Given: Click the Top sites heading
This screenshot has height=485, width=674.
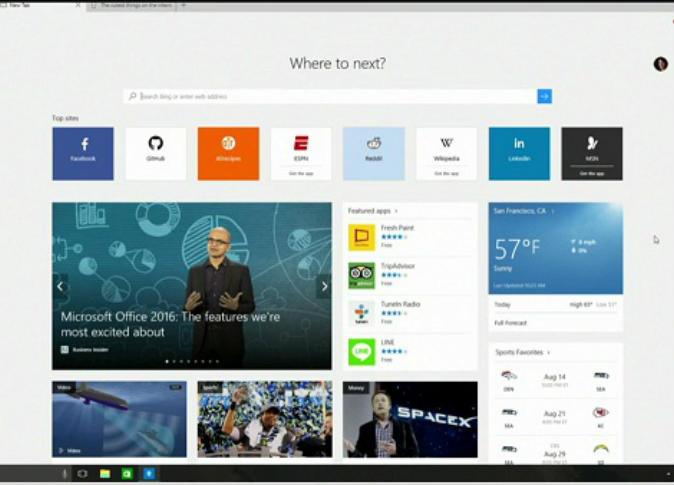Looking at the screenshot, I should pyautogui.click(x=65, y=118).
